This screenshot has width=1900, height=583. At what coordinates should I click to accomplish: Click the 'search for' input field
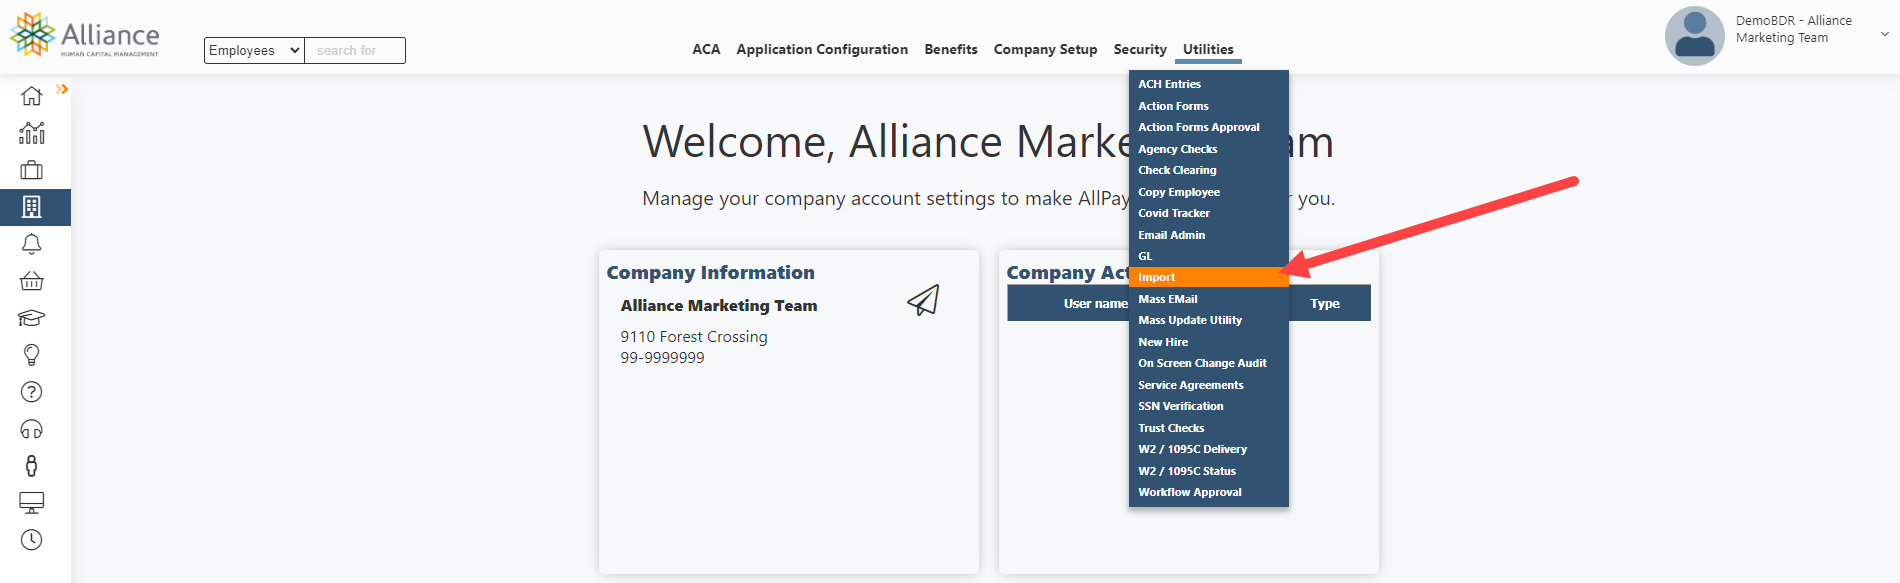(355, 50)
